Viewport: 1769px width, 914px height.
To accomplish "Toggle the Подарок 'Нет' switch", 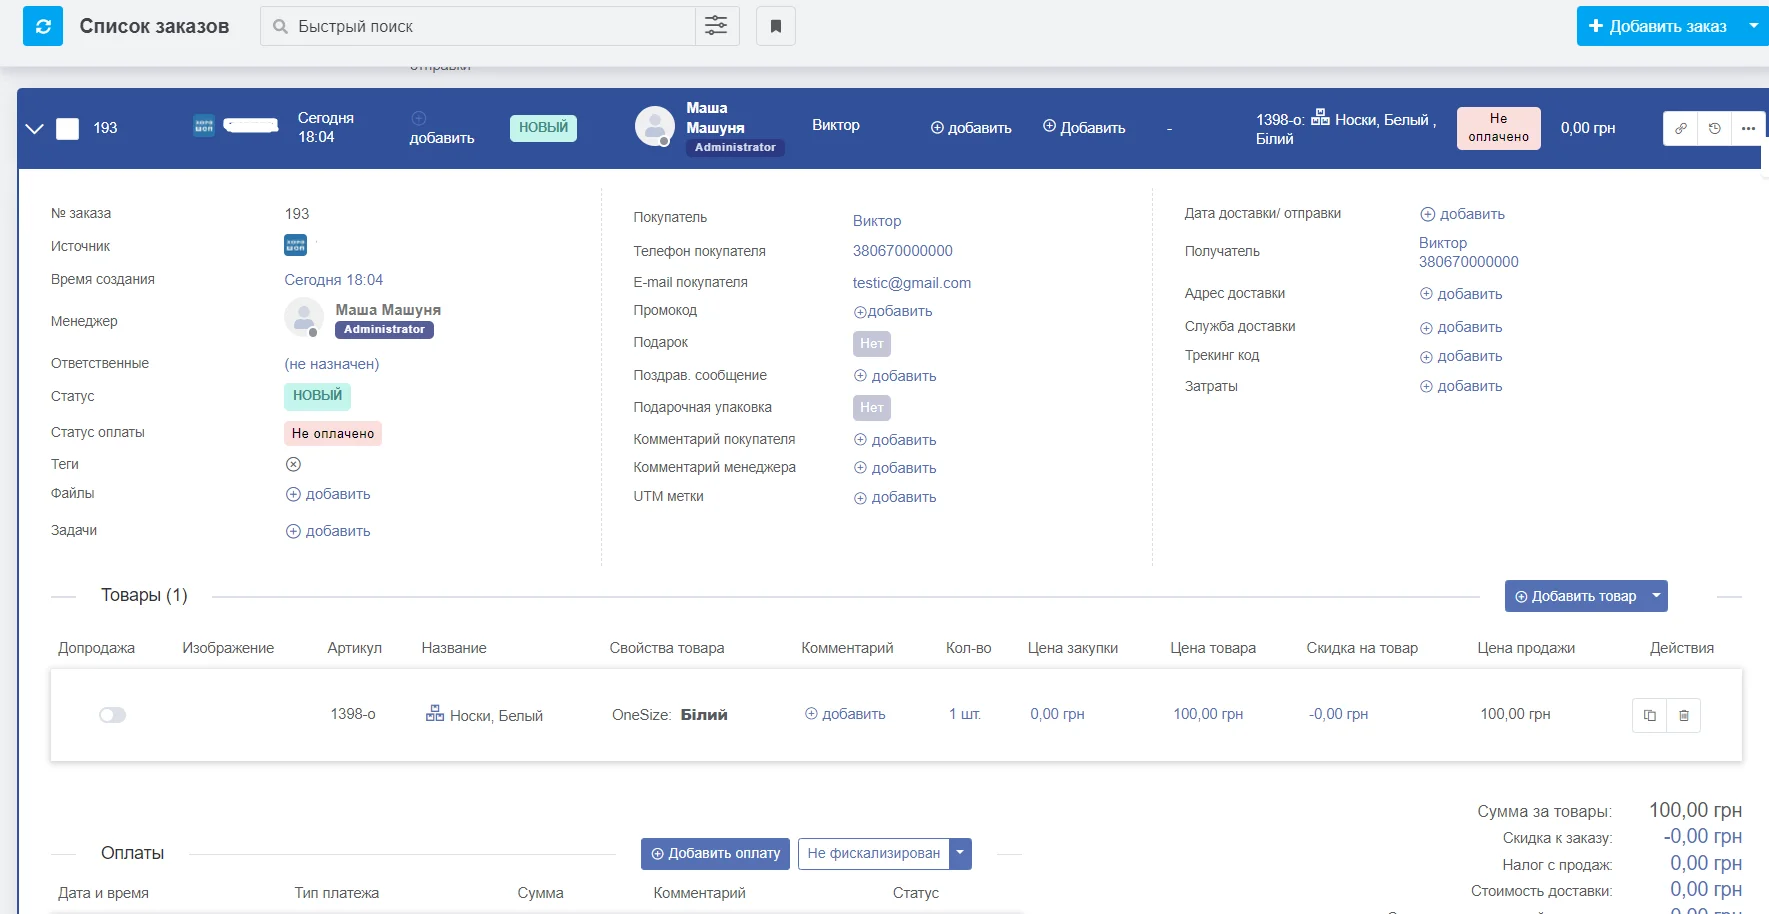I will tap(871, 344).
